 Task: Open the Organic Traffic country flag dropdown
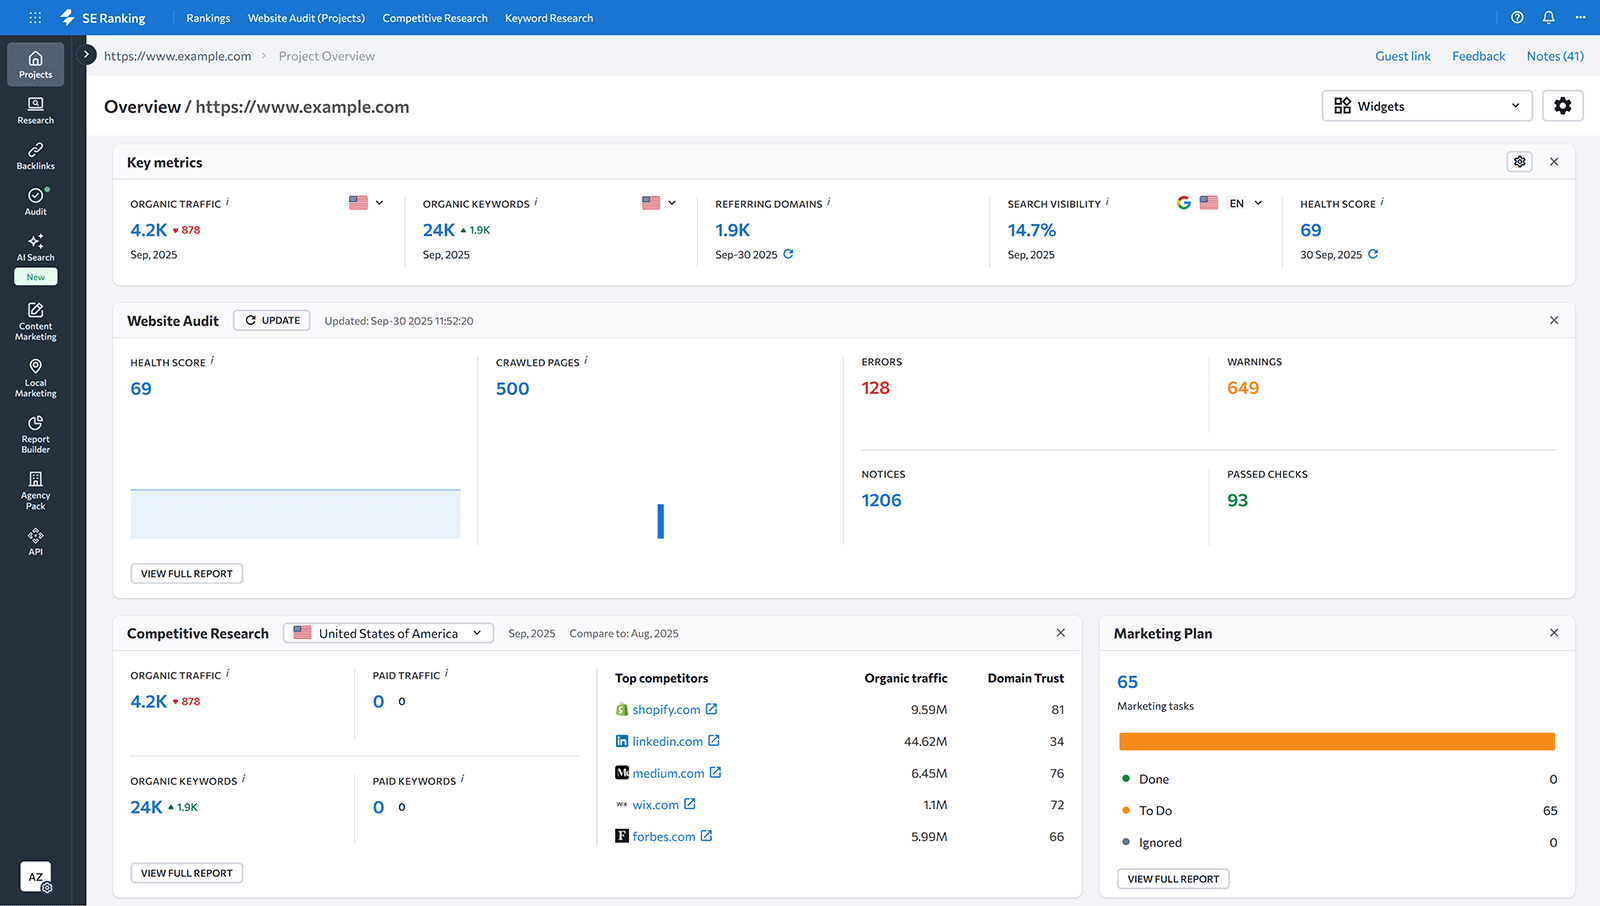pos(366,202)
